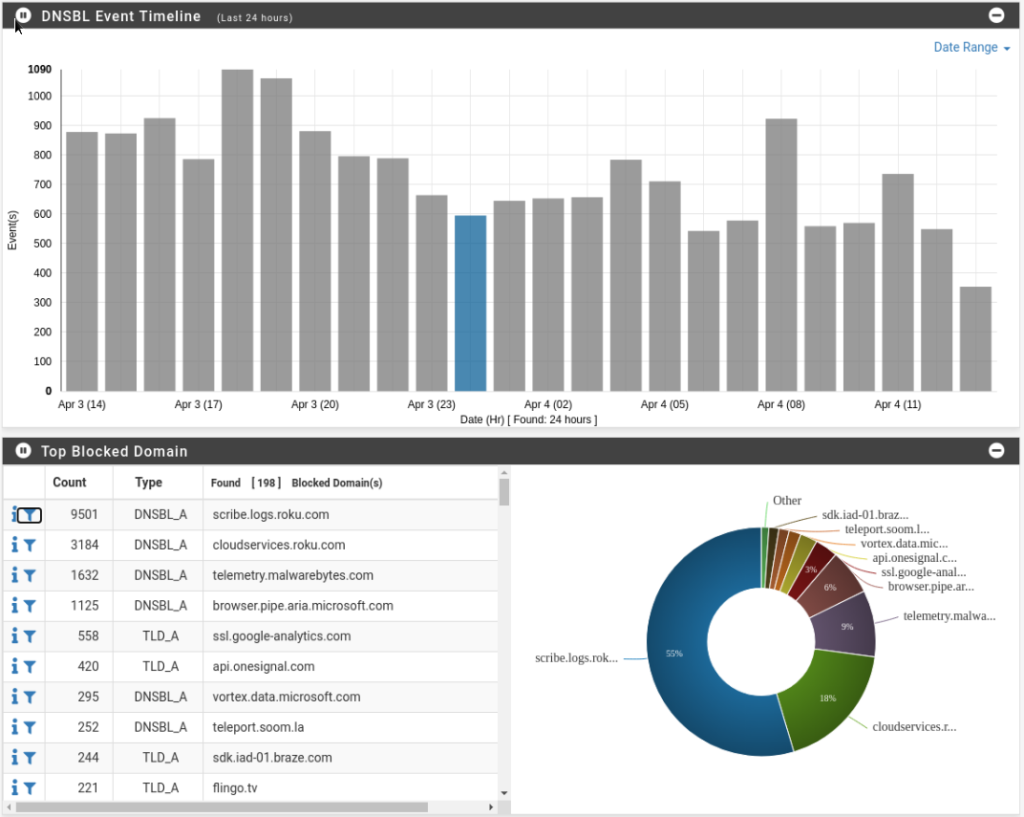This screenshot has width=1024, height=817.
Task: Click info icon for vortex.data.microsoft.com
Action: 14,697
